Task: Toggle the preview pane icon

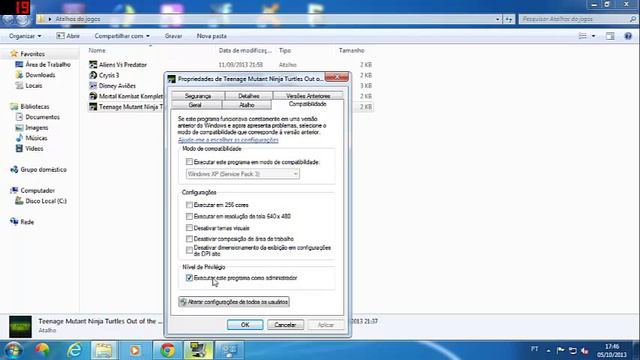Action: click(x=610, y=36)
